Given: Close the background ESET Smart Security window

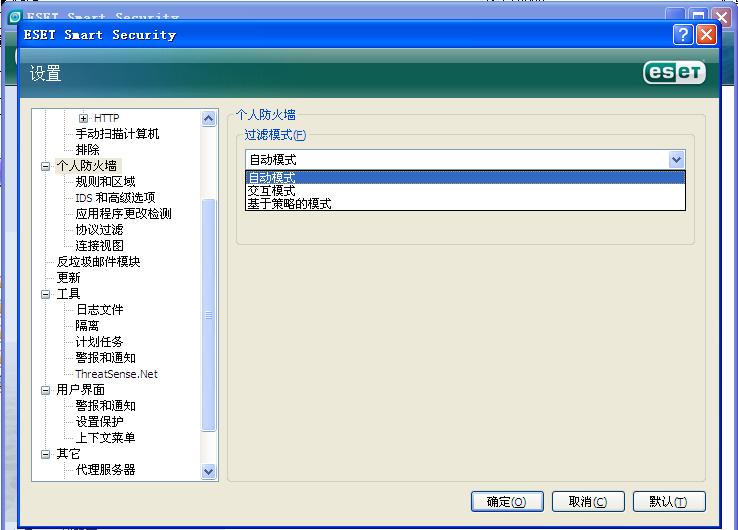Looking at the screenshot, I should click(x=722, y=16).
